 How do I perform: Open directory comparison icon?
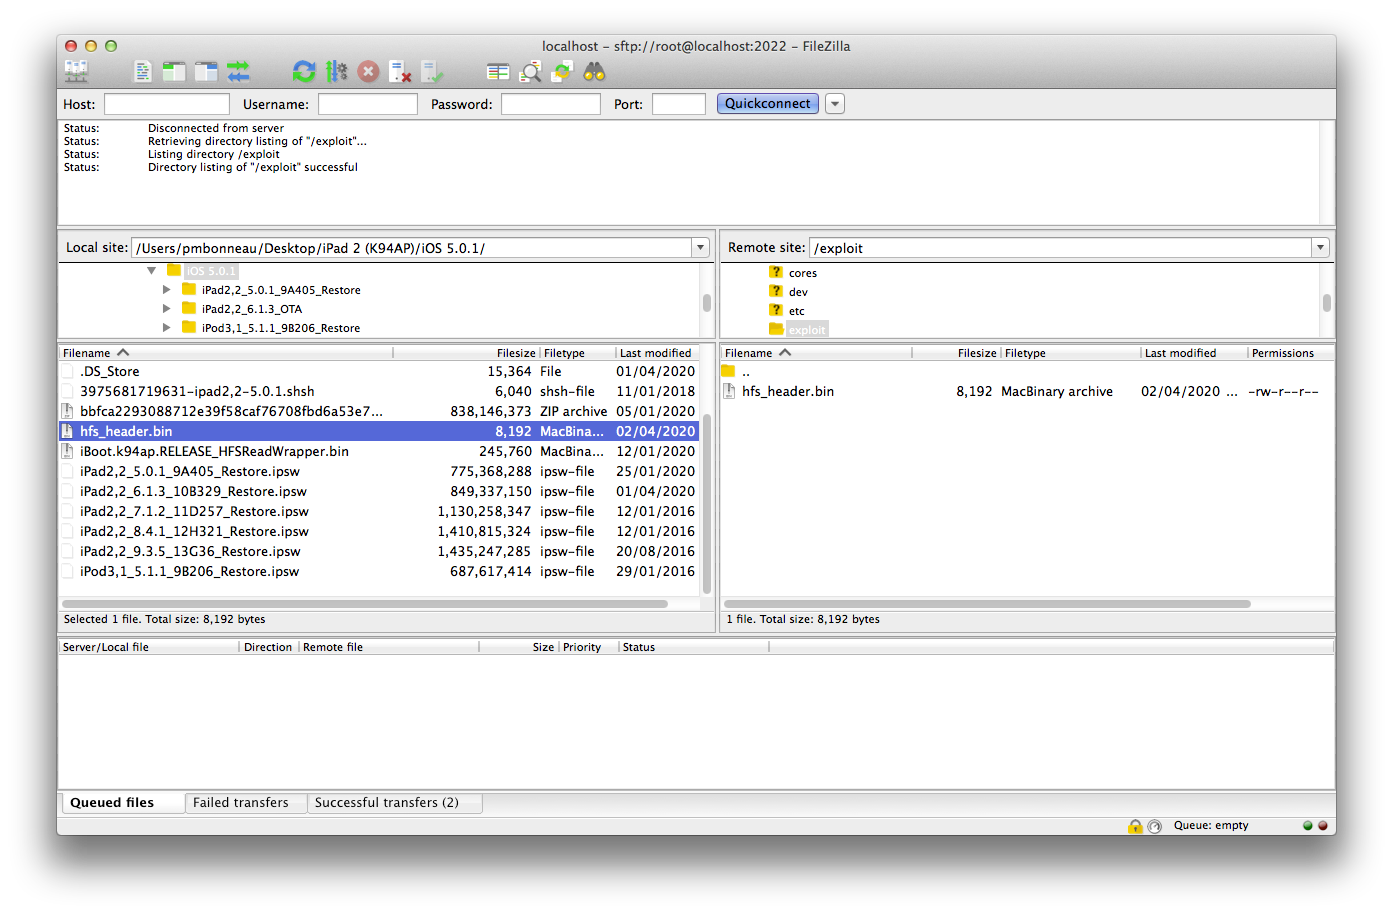tap(530, 71)
